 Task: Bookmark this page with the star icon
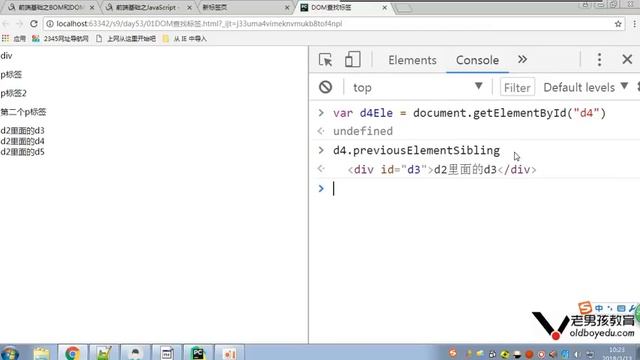(618, 24)
